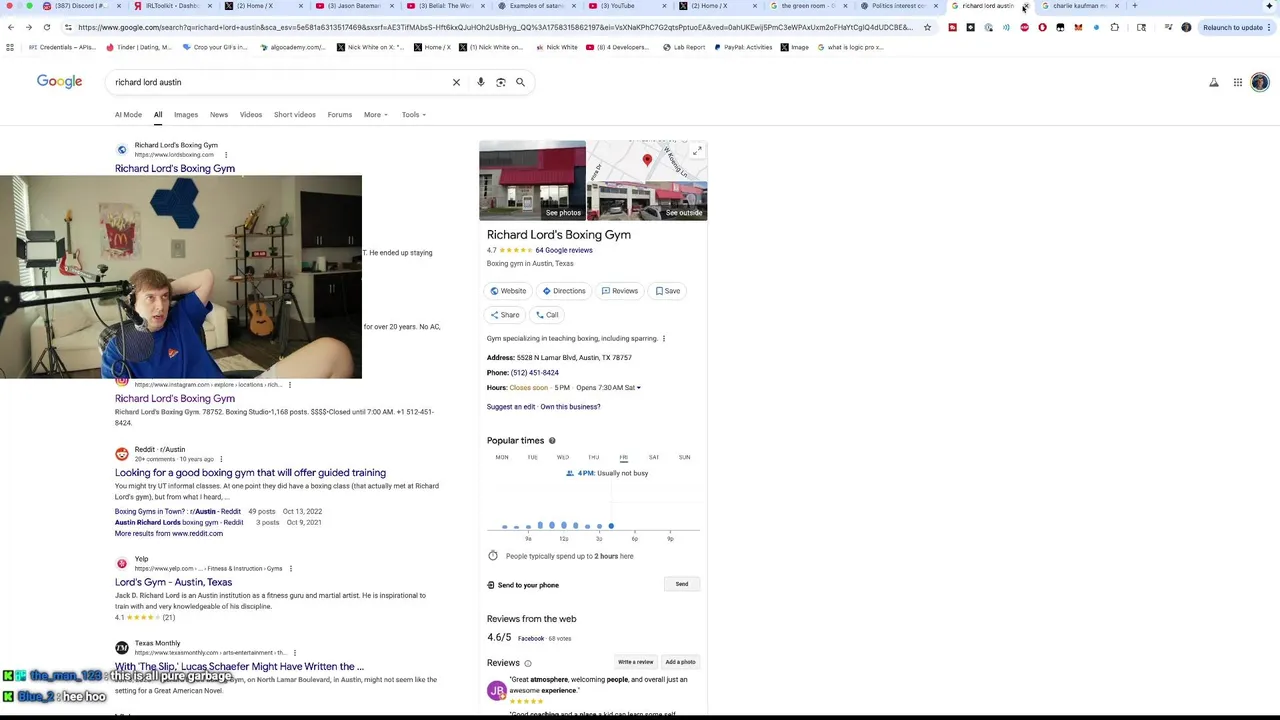Open PayPal: Activities bookmark
The height and width of the screenshot is (720, 1280).
743,47
